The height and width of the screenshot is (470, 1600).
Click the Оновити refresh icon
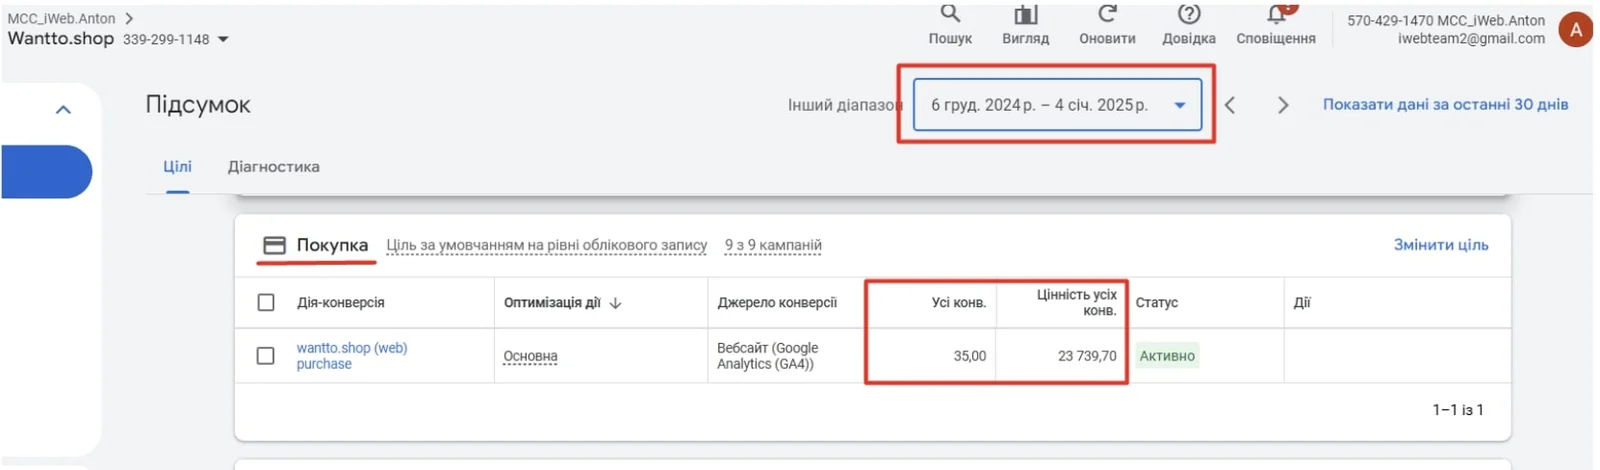[x=1107, y=14]
